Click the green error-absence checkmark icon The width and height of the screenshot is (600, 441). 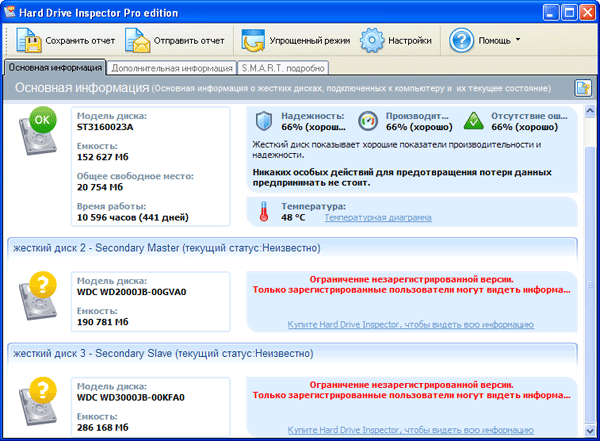click(x=474, y=121)
